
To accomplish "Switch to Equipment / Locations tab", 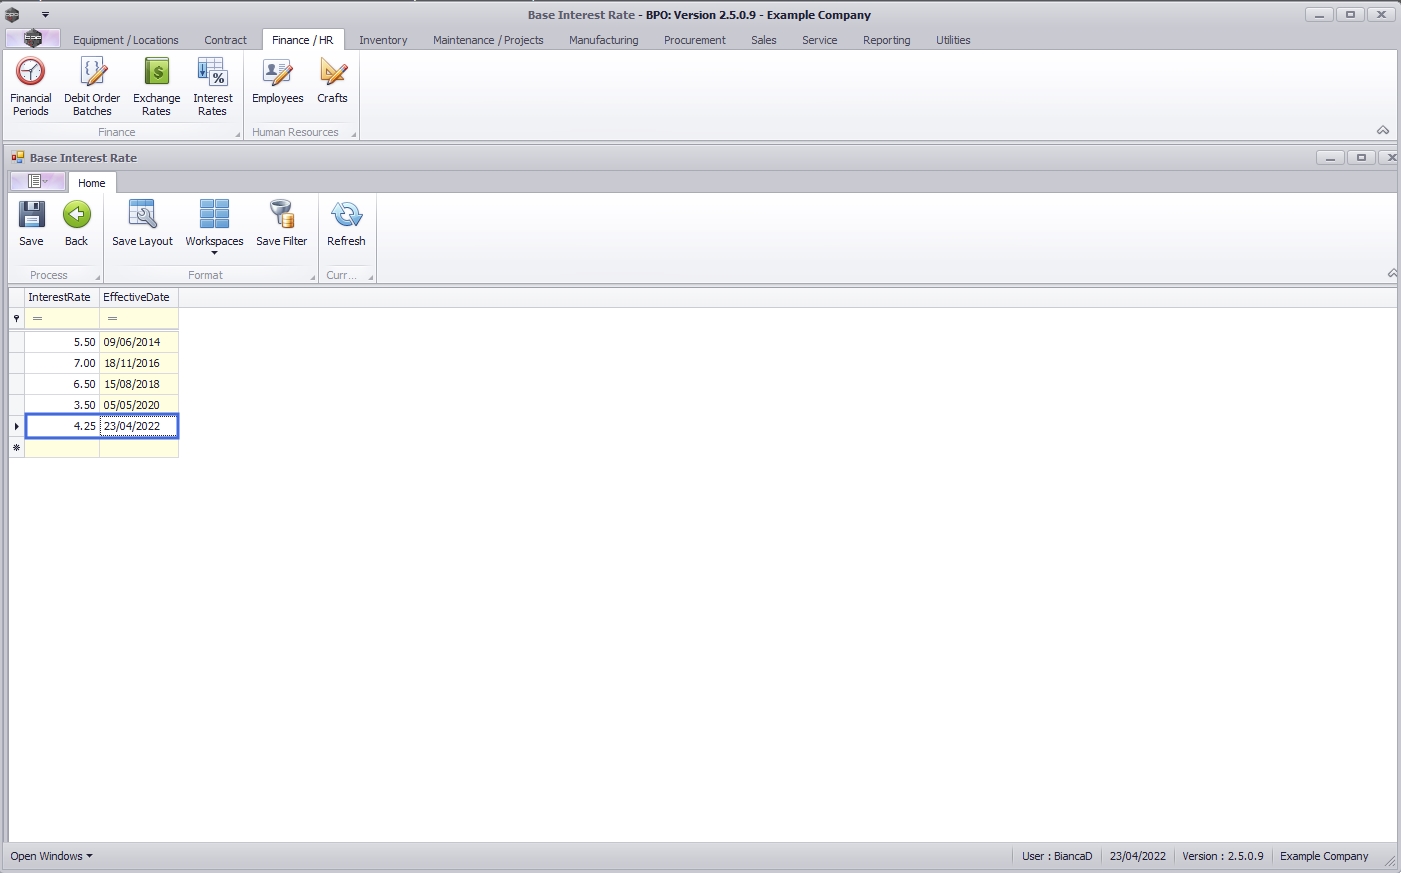I will pyautogui.click(x=126, y=40).
